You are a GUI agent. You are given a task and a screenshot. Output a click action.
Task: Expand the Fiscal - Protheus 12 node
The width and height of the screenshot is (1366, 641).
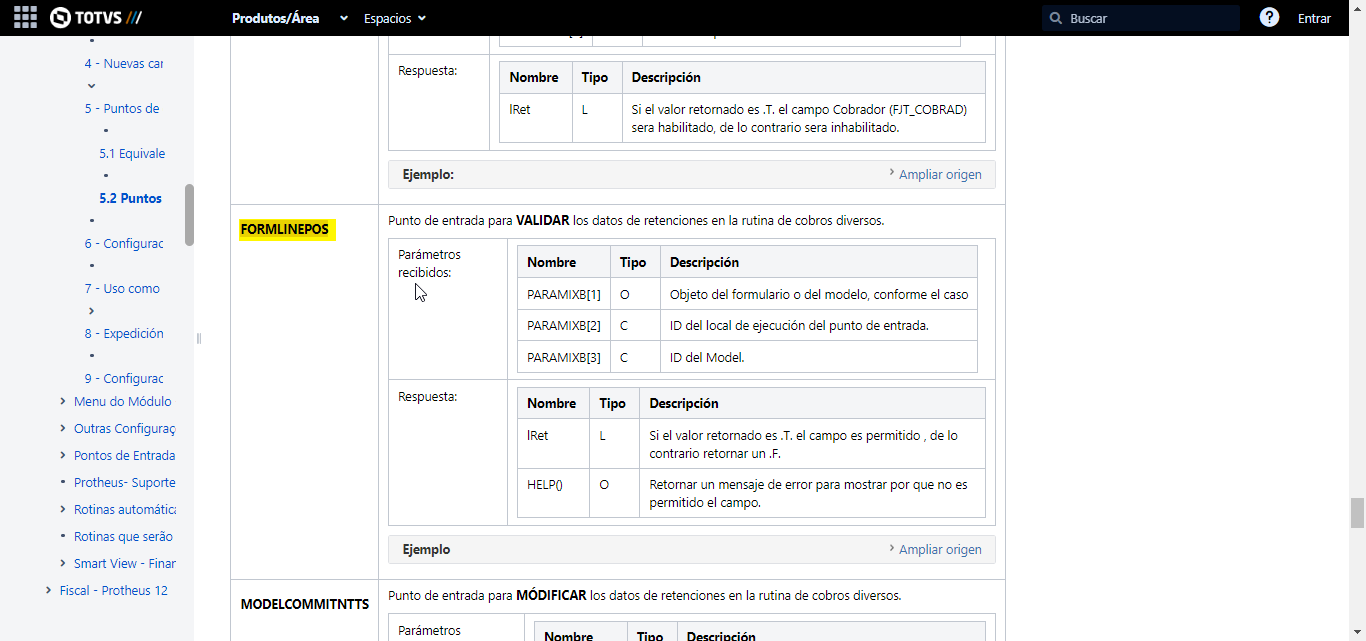pyautogui.click(x=49, y=591)
